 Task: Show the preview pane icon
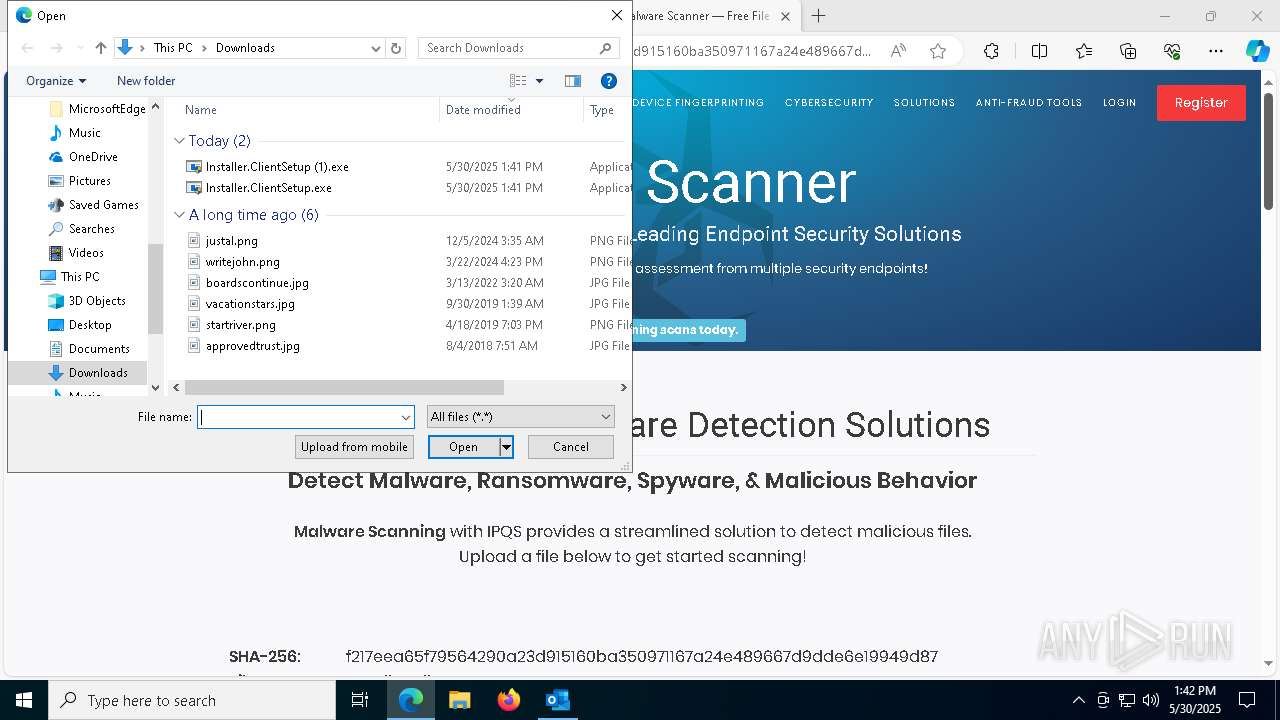pos(573,81)
